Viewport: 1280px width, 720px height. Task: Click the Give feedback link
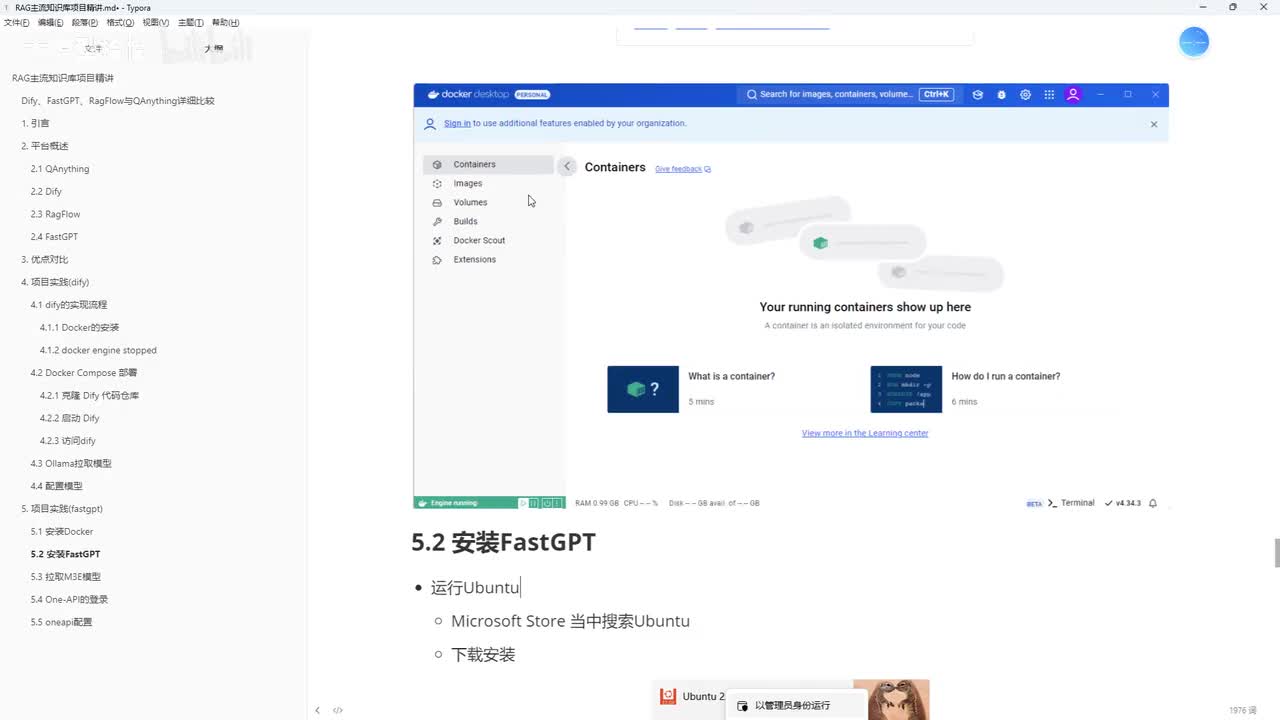click(x=683, y=169)
